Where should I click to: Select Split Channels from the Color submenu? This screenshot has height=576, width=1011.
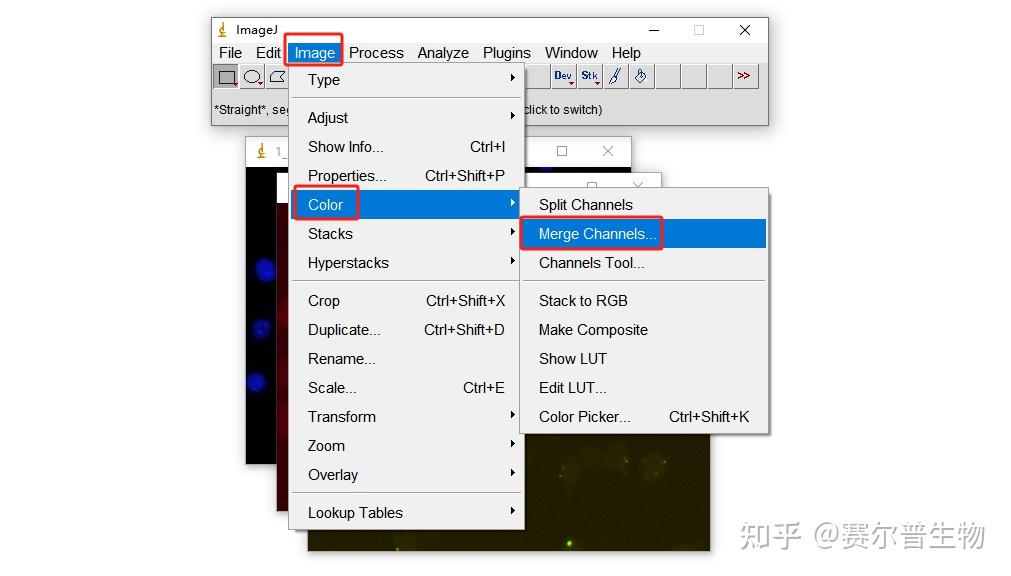585,204
